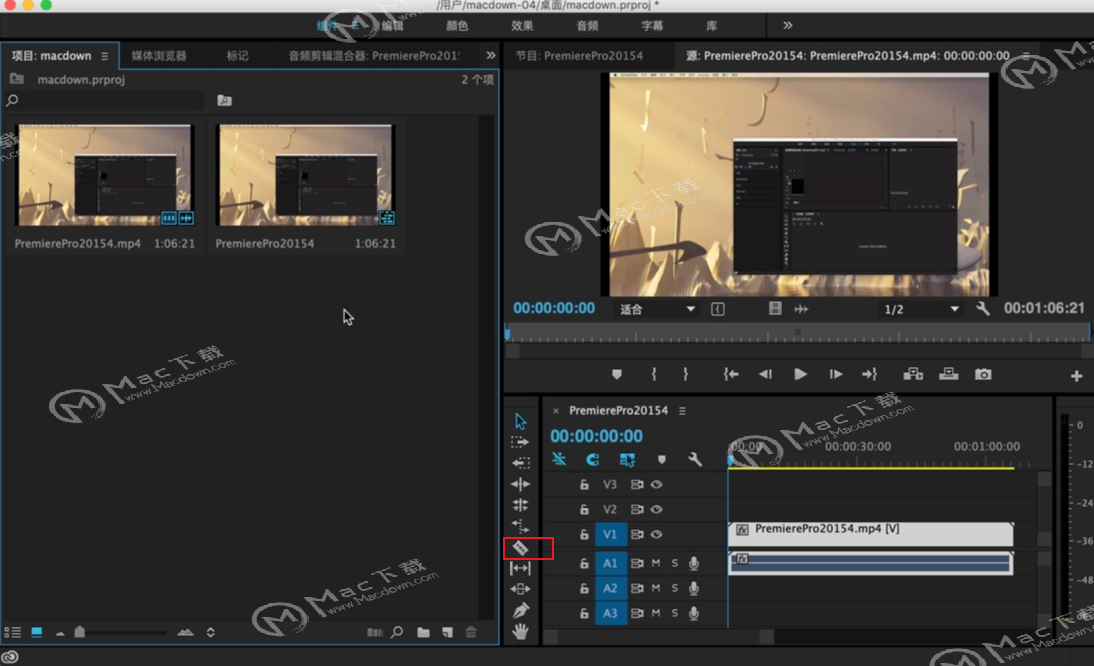Select the Rate Stretch tool
This screenshot has width=1094, height=666.
click(520, 526)
